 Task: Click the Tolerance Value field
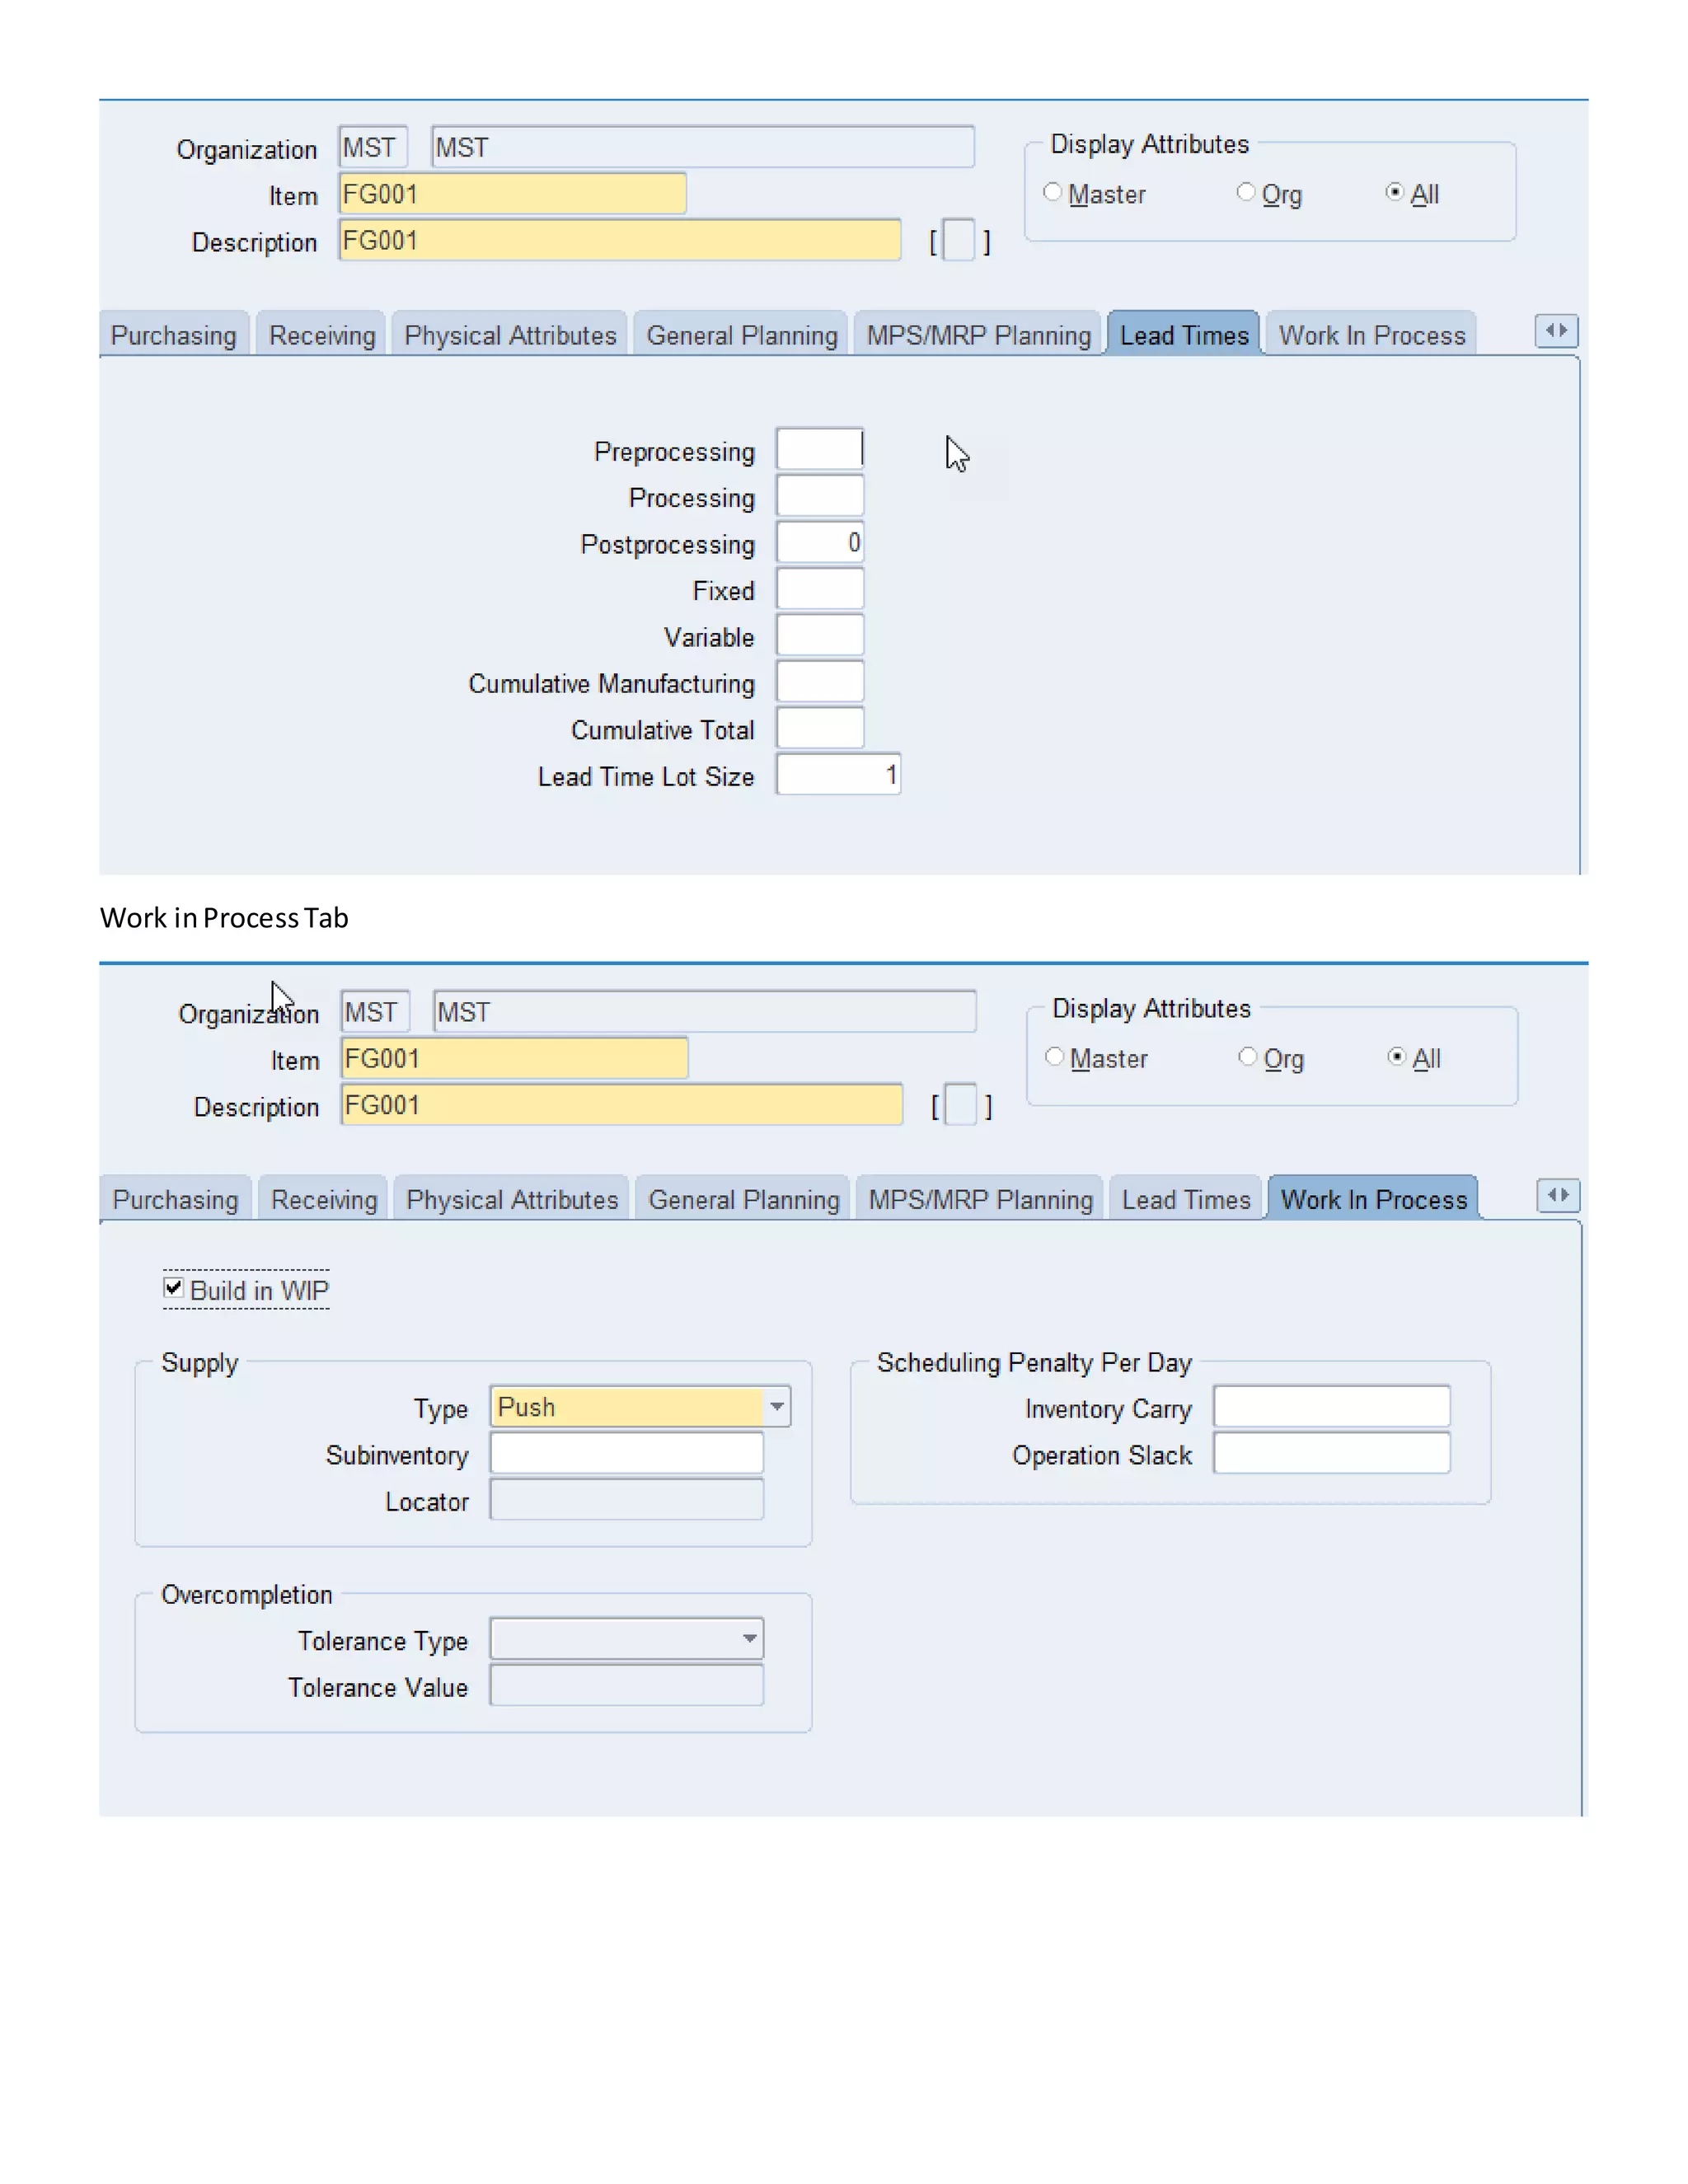point(627,1685)
